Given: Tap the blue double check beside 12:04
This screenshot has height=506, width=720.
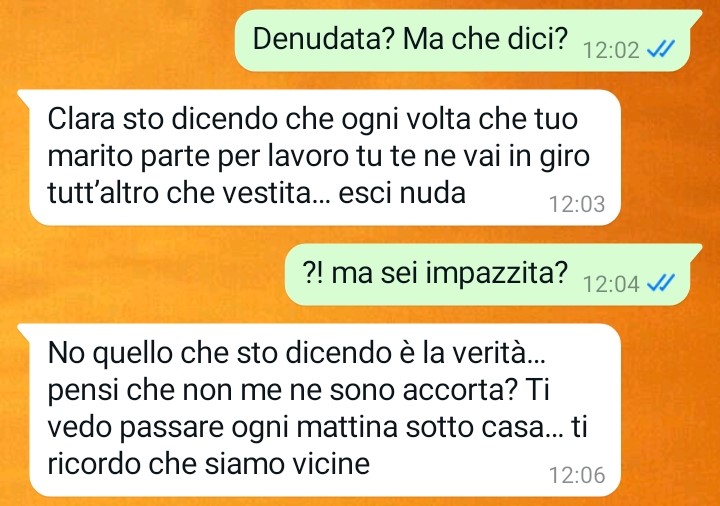Looking at the screenshot, I should [661, 282].
